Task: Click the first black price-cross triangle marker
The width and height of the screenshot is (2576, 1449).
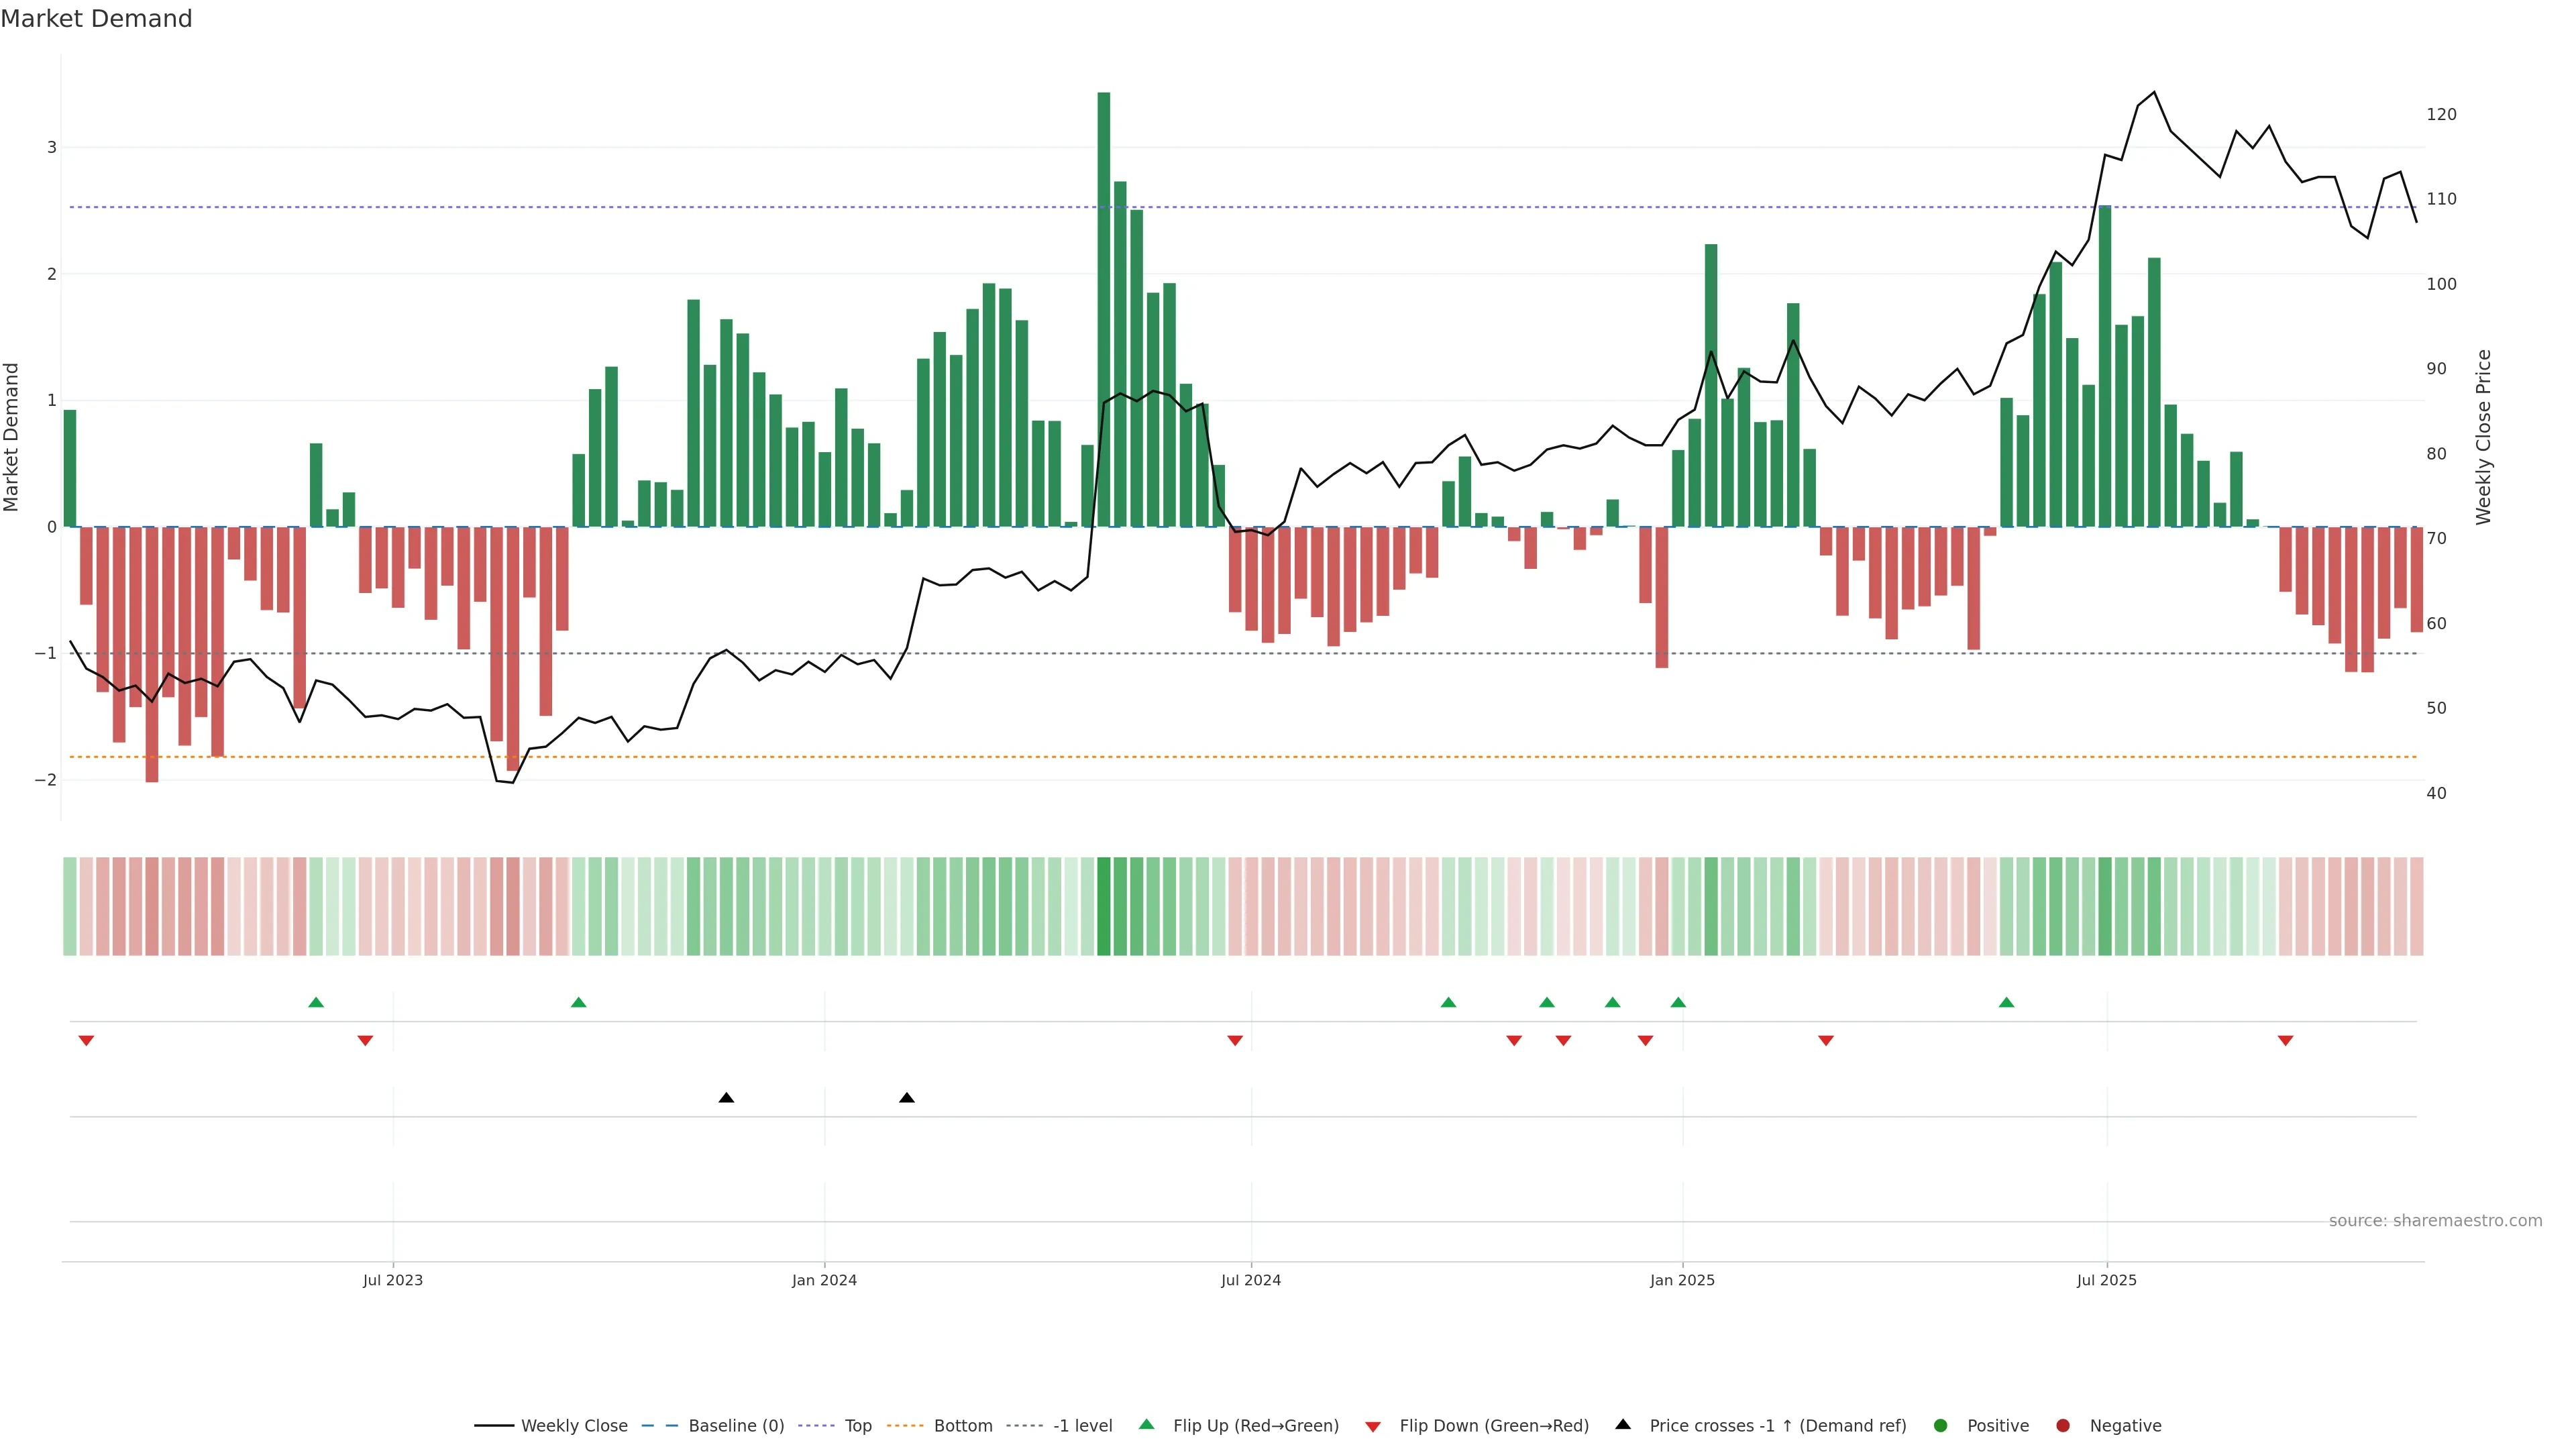Action: [727, 1098]
